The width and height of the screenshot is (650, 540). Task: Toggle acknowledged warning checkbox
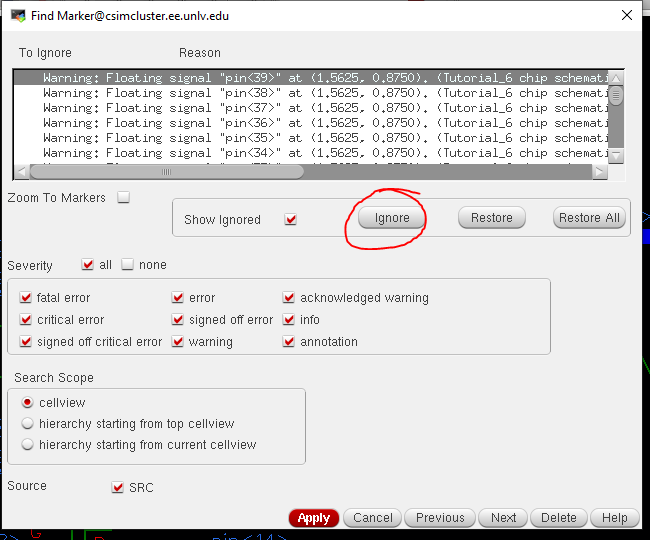(289, 297)
